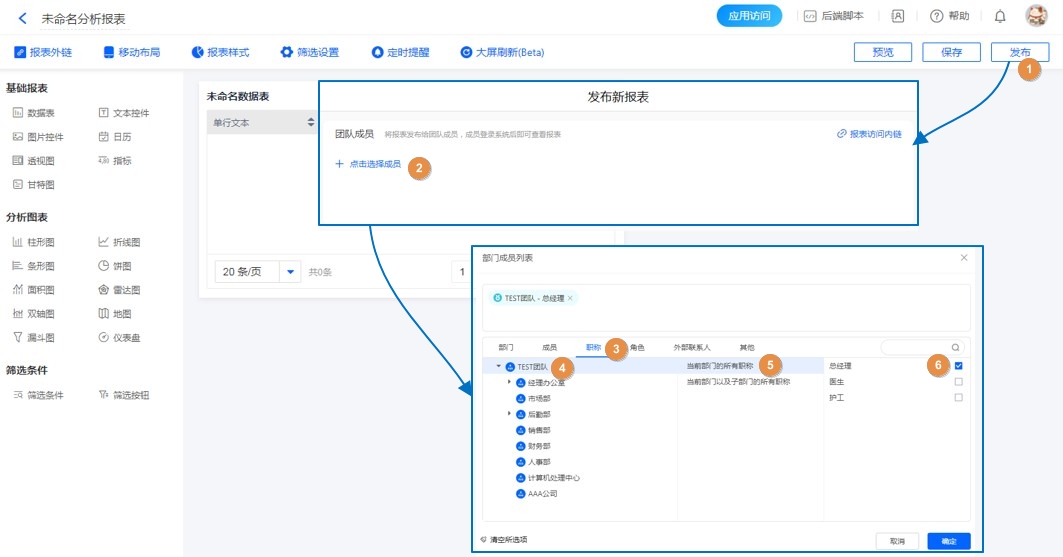Open the 20 条/页 page size dropdown

[x=291, y=272]
